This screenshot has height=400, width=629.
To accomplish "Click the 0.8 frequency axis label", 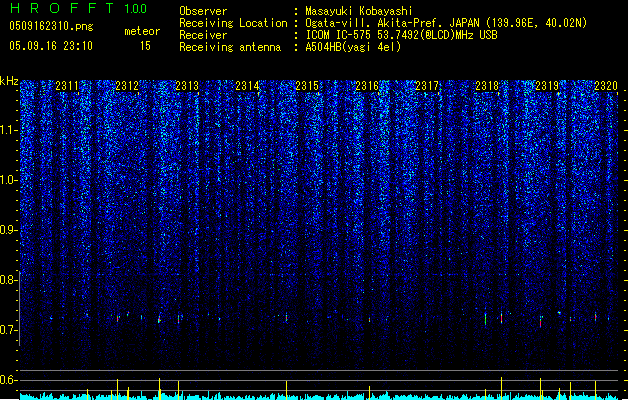I will (x=8, y=280).
